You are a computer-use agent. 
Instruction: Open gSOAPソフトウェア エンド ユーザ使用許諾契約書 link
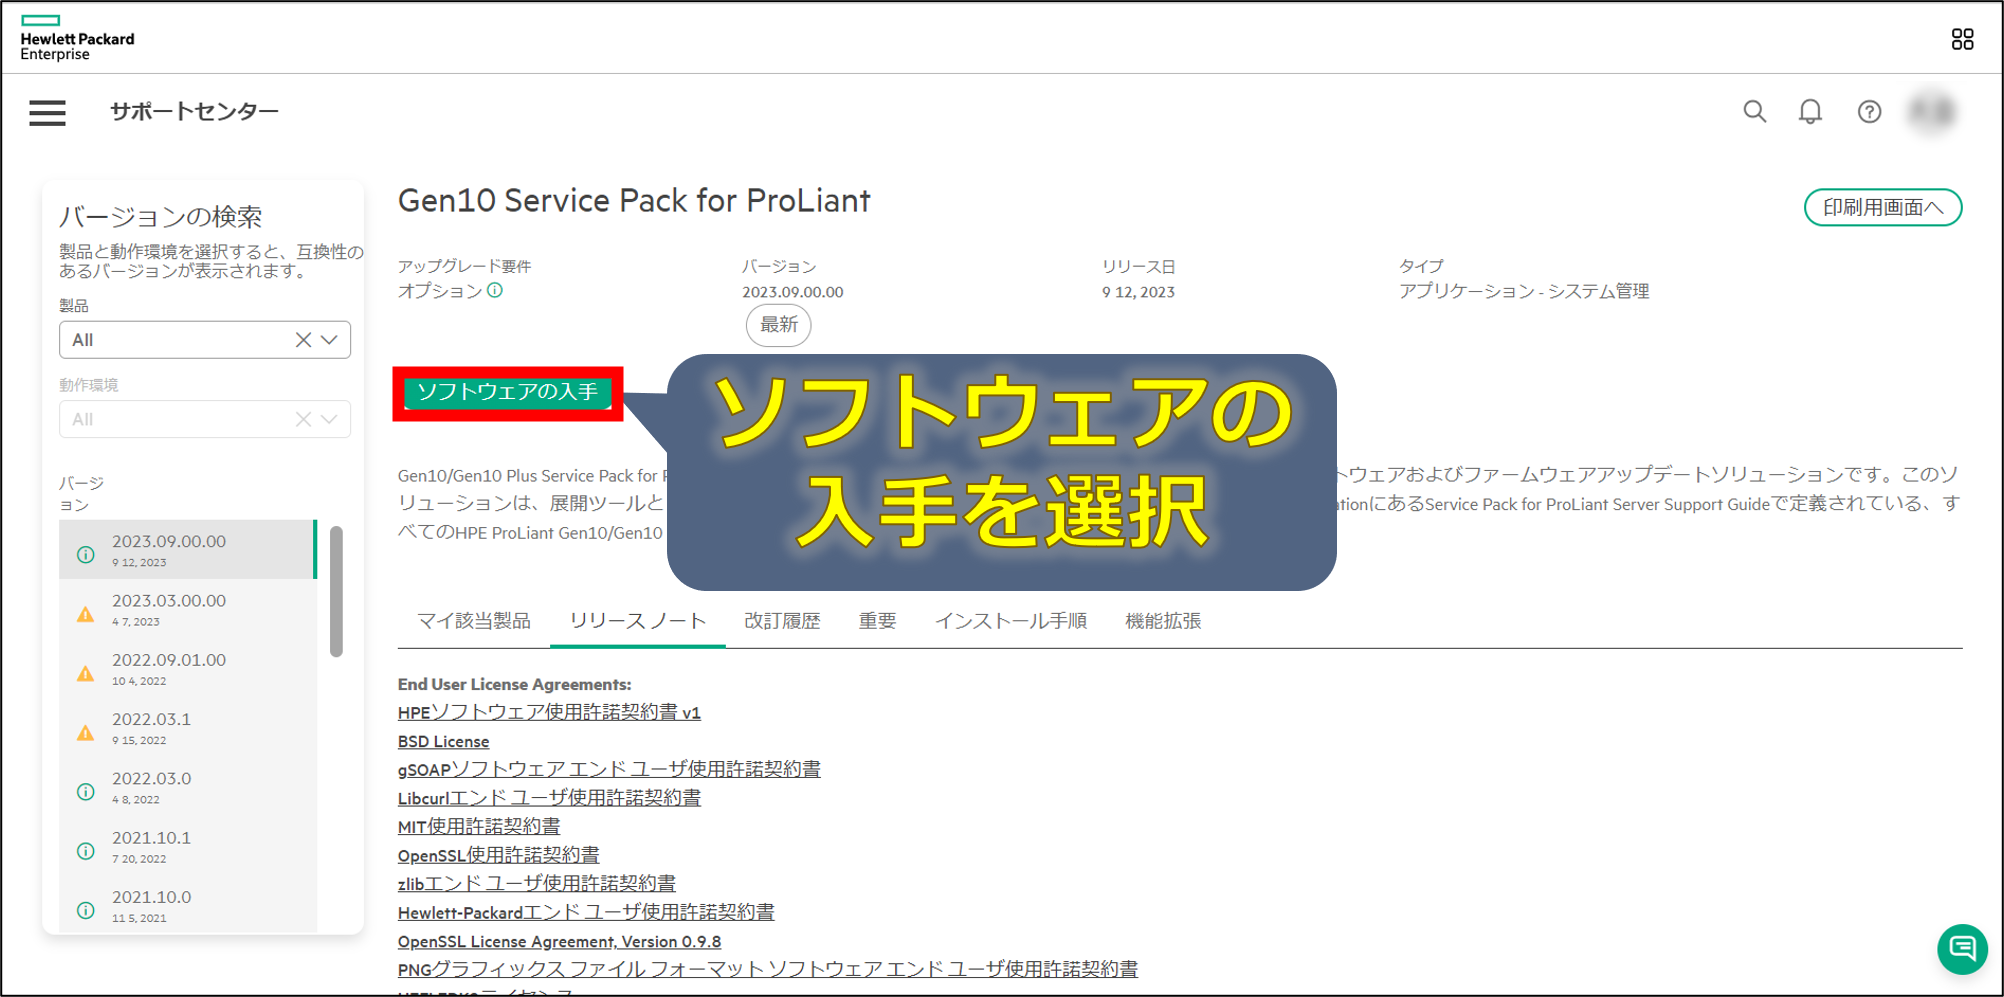pyautogui.click(x=609, y=769)
